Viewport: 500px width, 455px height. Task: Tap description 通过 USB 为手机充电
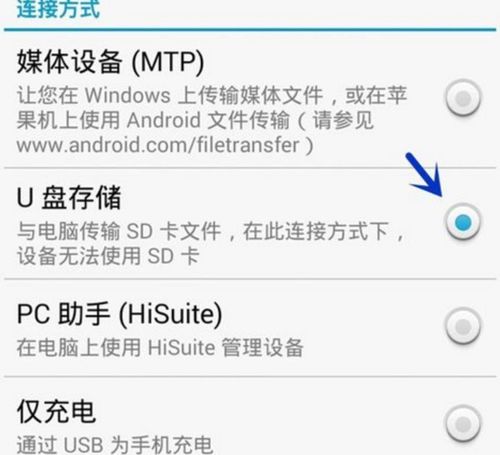115,444
